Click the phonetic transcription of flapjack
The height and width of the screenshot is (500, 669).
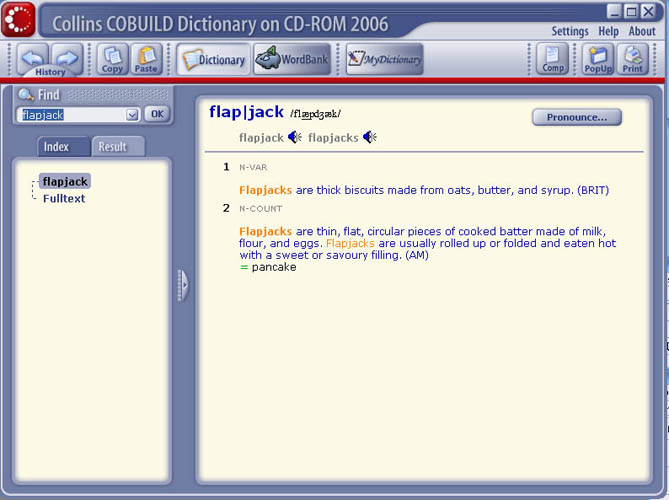[315, 114]
